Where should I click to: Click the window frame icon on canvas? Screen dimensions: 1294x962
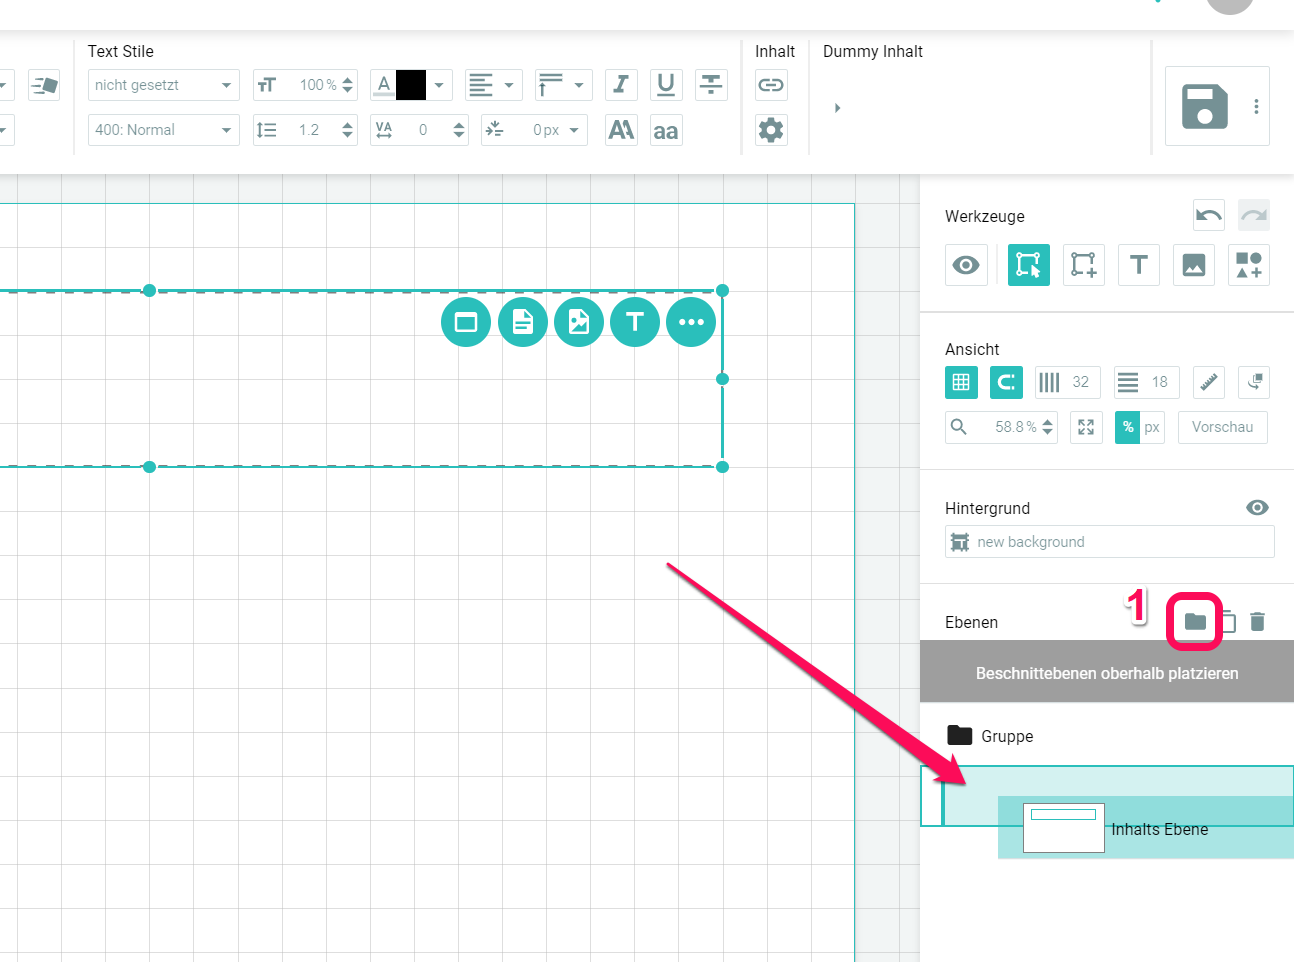(x=466, y=322)
